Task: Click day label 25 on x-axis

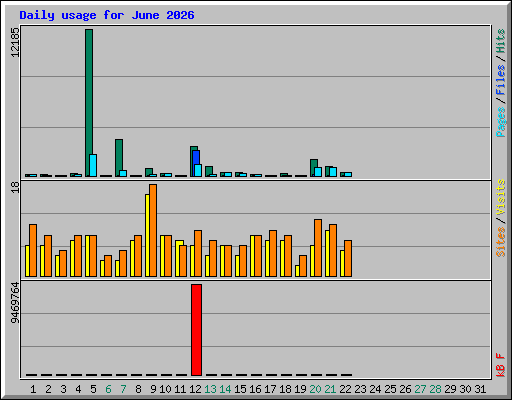Action: click(390, 389)
